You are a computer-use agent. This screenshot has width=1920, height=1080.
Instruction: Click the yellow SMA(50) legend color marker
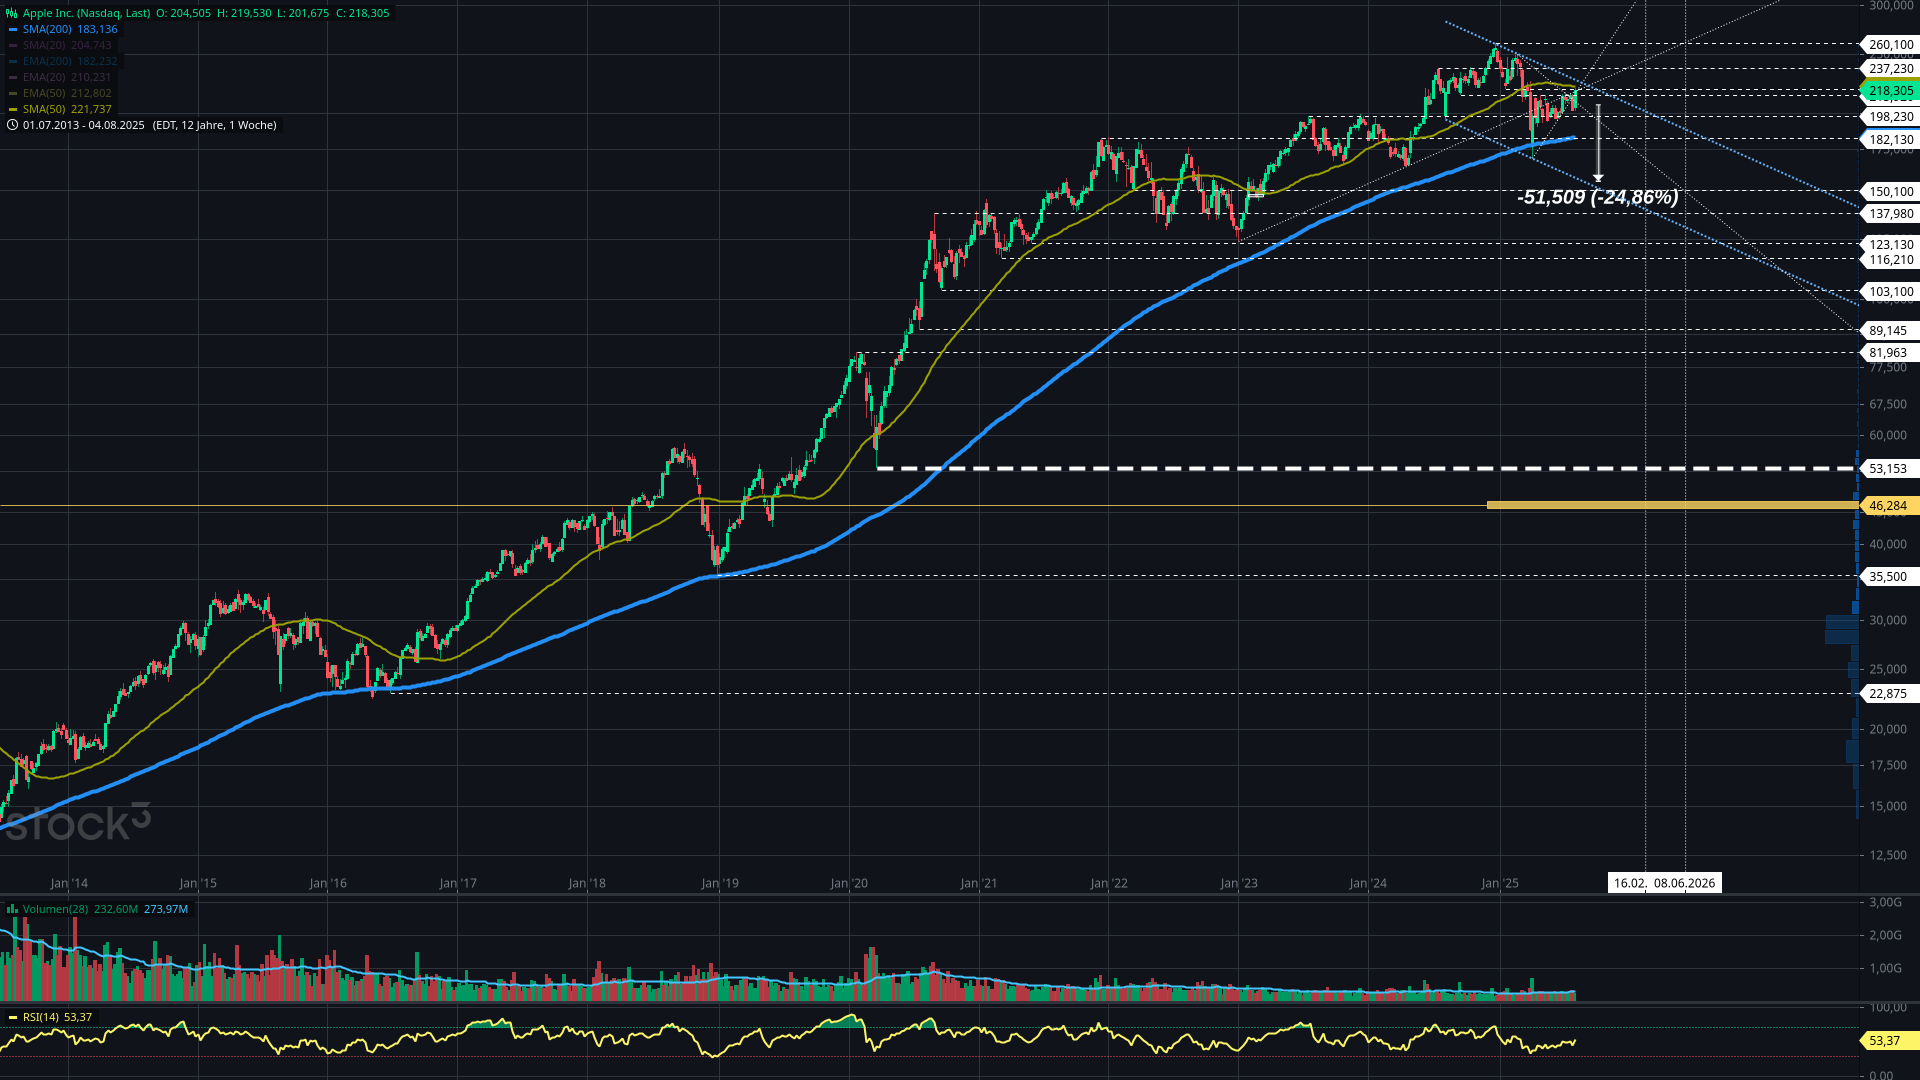click(13, 109)
